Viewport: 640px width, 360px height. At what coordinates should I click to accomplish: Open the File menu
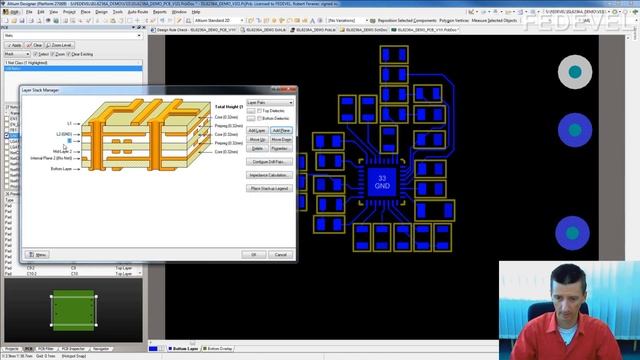[x=29, y=12]
